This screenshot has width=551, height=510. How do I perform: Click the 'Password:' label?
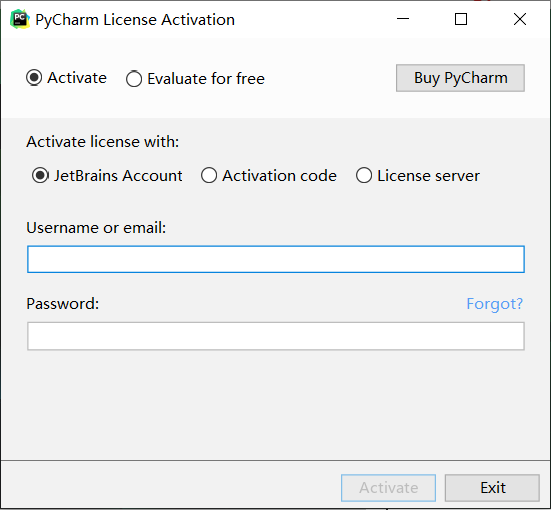tap(63, 304)
